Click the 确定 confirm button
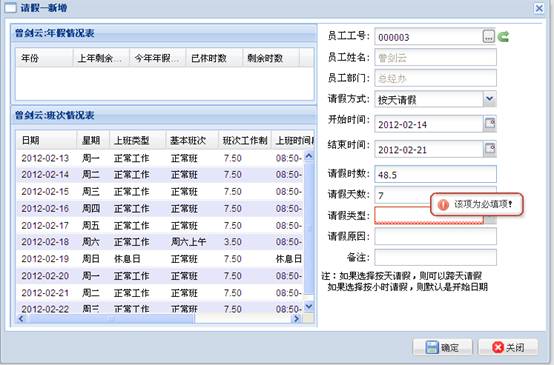Screen dimensions: 554x365 click(x=442, y=347)
